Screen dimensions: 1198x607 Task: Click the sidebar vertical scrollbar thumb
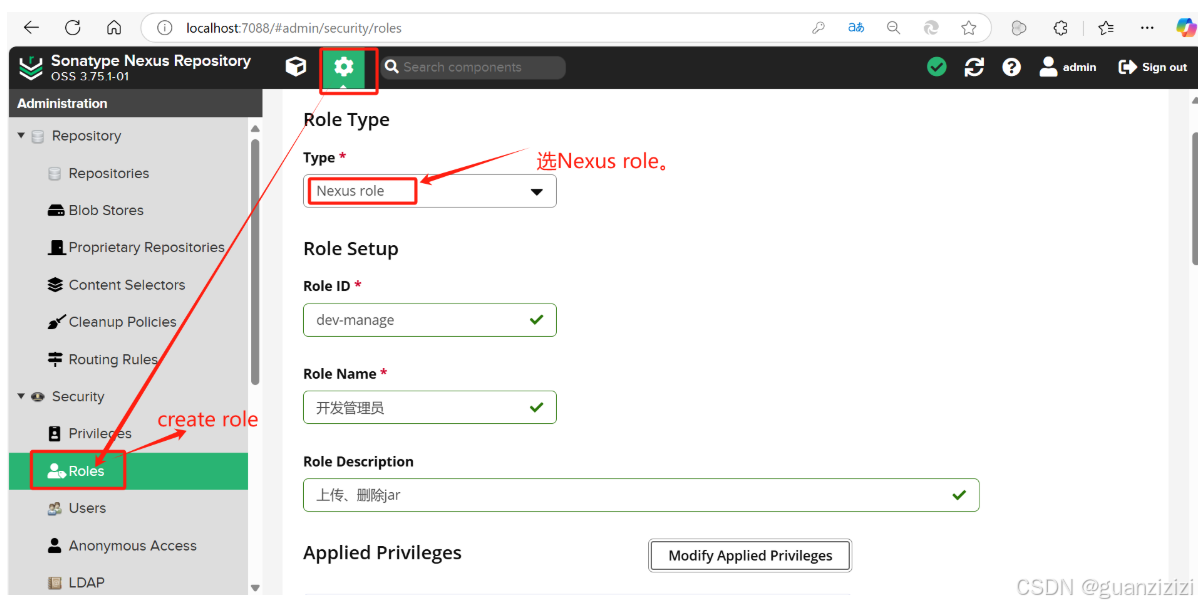[x=255, y=261]
